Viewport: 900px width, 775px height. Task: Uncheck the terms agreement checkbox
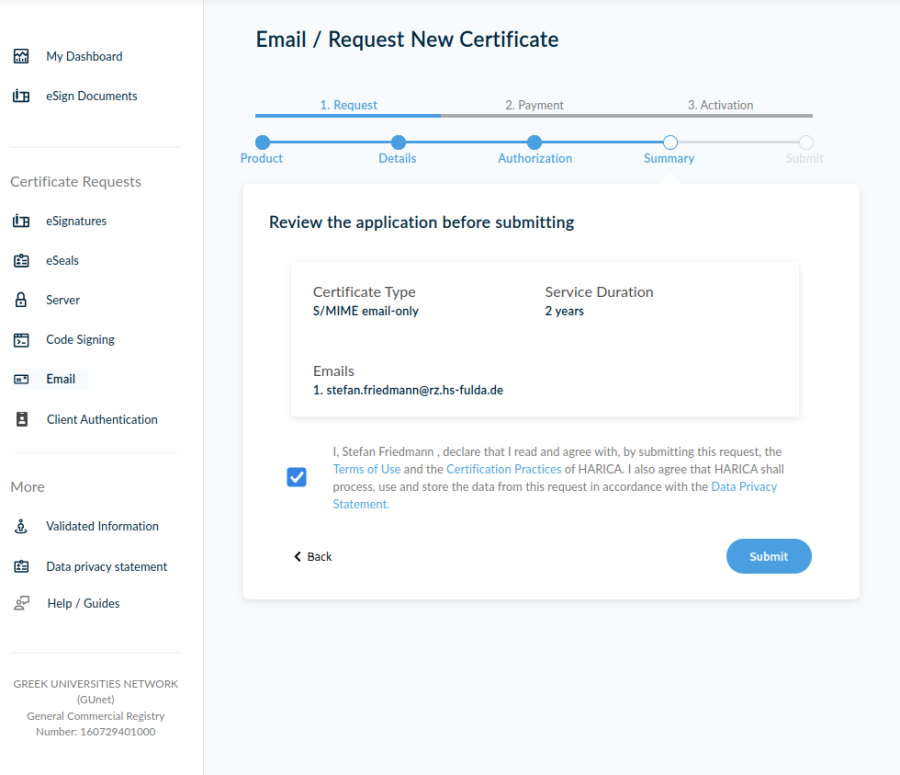tap(296, 477)
